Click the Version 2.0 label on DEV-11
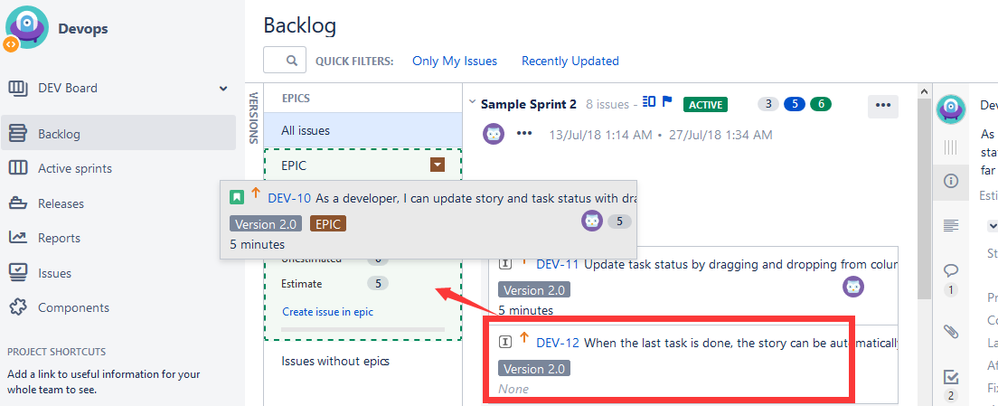Screen dimensions: 998x406 coord(534,290)
